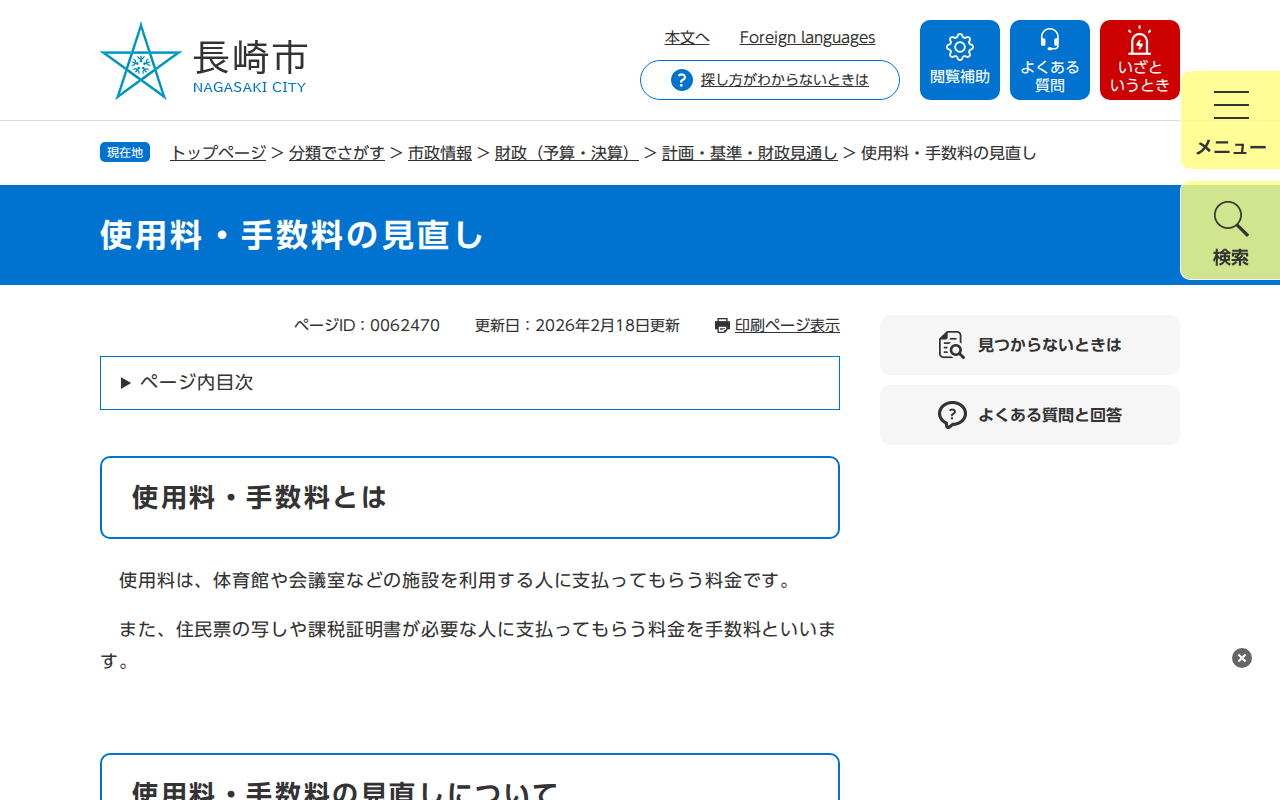The height and width of the screenshot is (800, 1280).
Task: Click the 長崎市 NAGASAKI CITY site name
Action: point(250,66)
